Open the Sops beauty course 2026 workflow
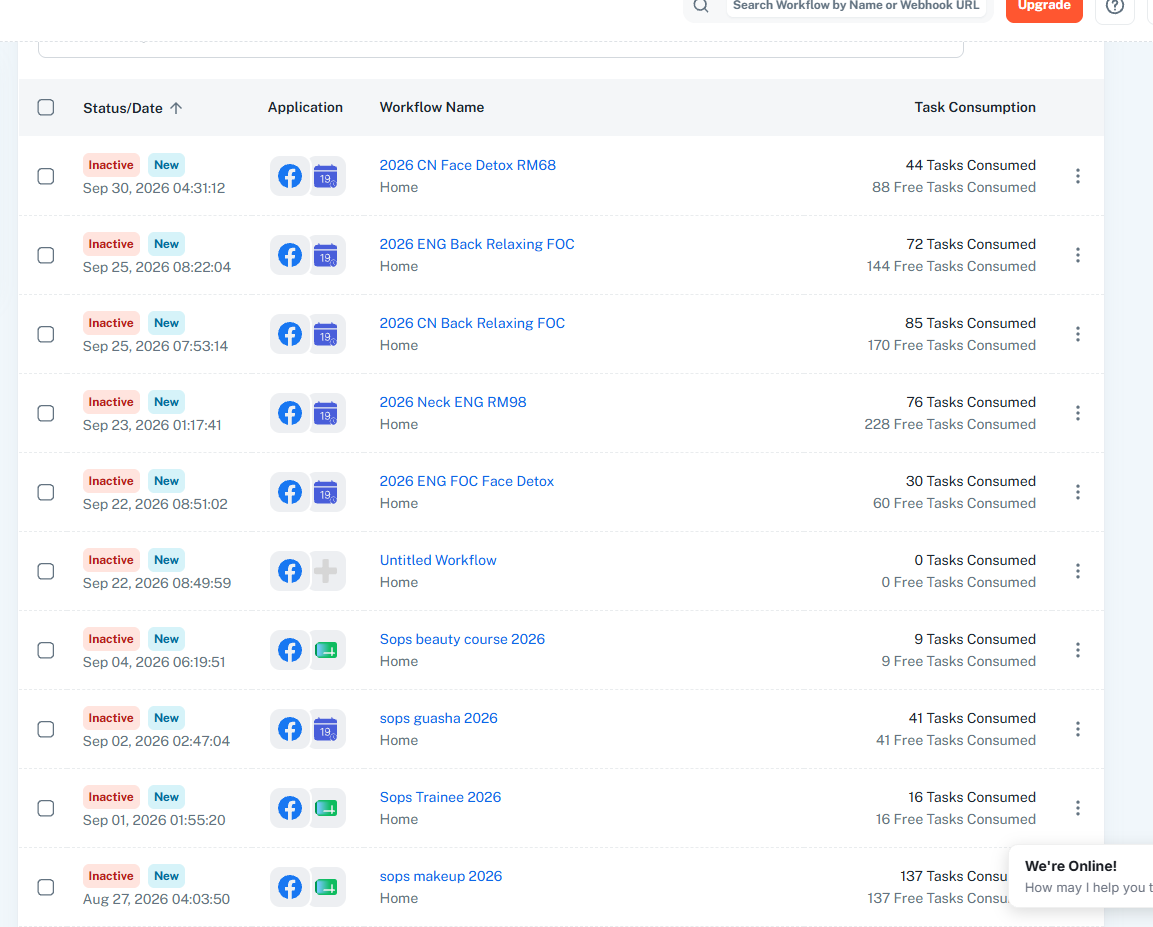The image size is (1153, 927). point(463,640)
